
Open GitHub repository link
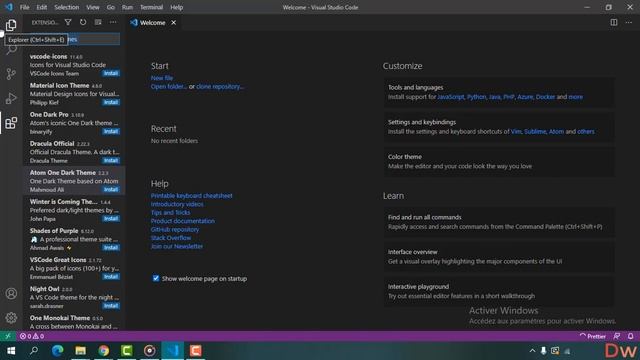point(175,229)
